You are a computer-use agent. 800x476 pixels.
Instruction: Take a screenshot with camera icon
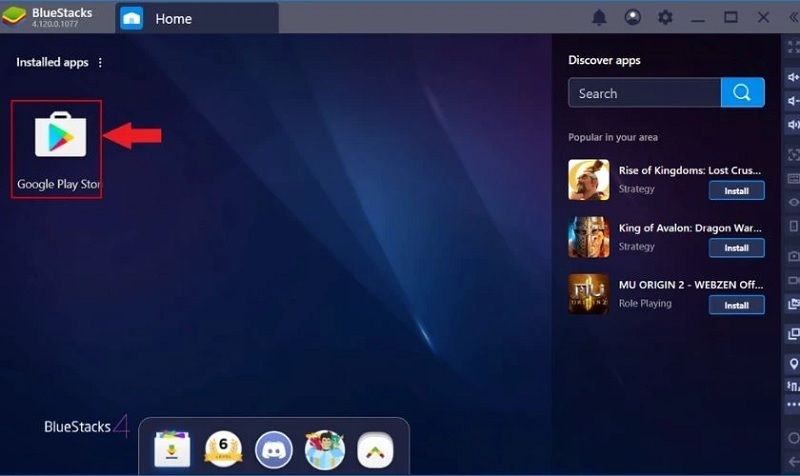[x=793, y=256]
